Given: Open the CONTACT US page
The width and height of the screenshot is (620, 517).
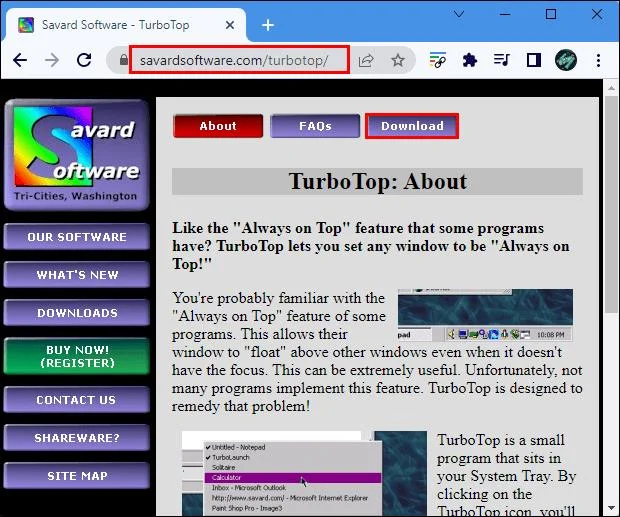Looking at the screenshot, I should tap(77, 400).
